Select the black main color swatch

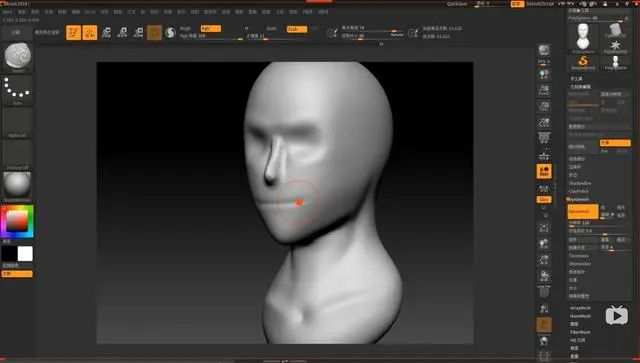pos(9,254)
